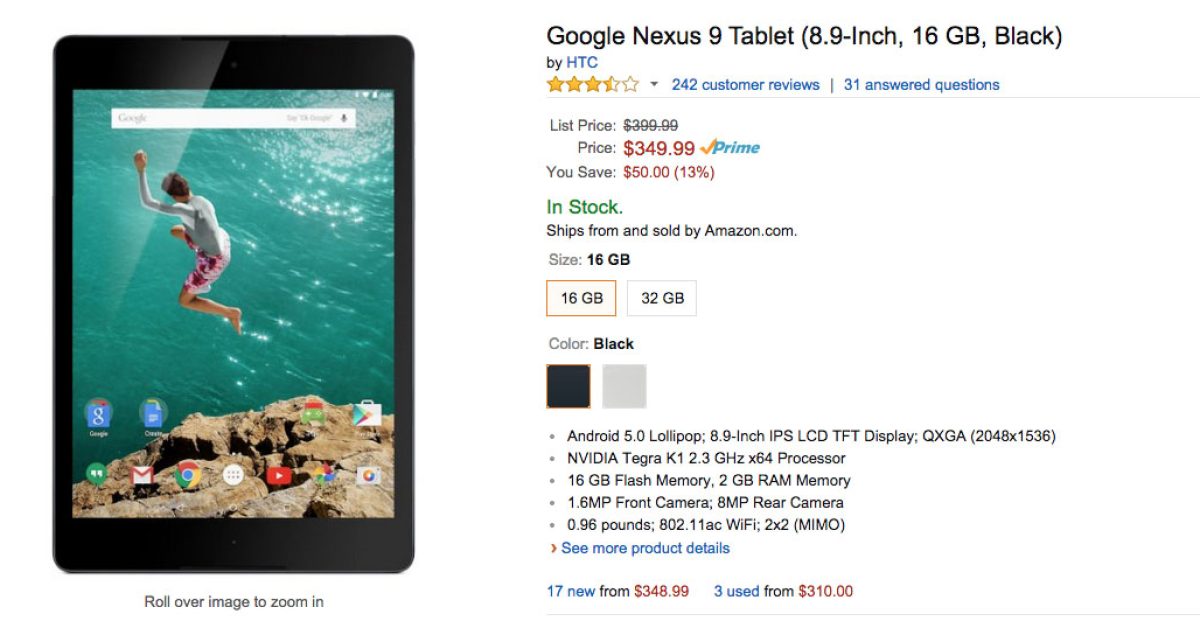Choose the White color swatch

coord(624,386)
